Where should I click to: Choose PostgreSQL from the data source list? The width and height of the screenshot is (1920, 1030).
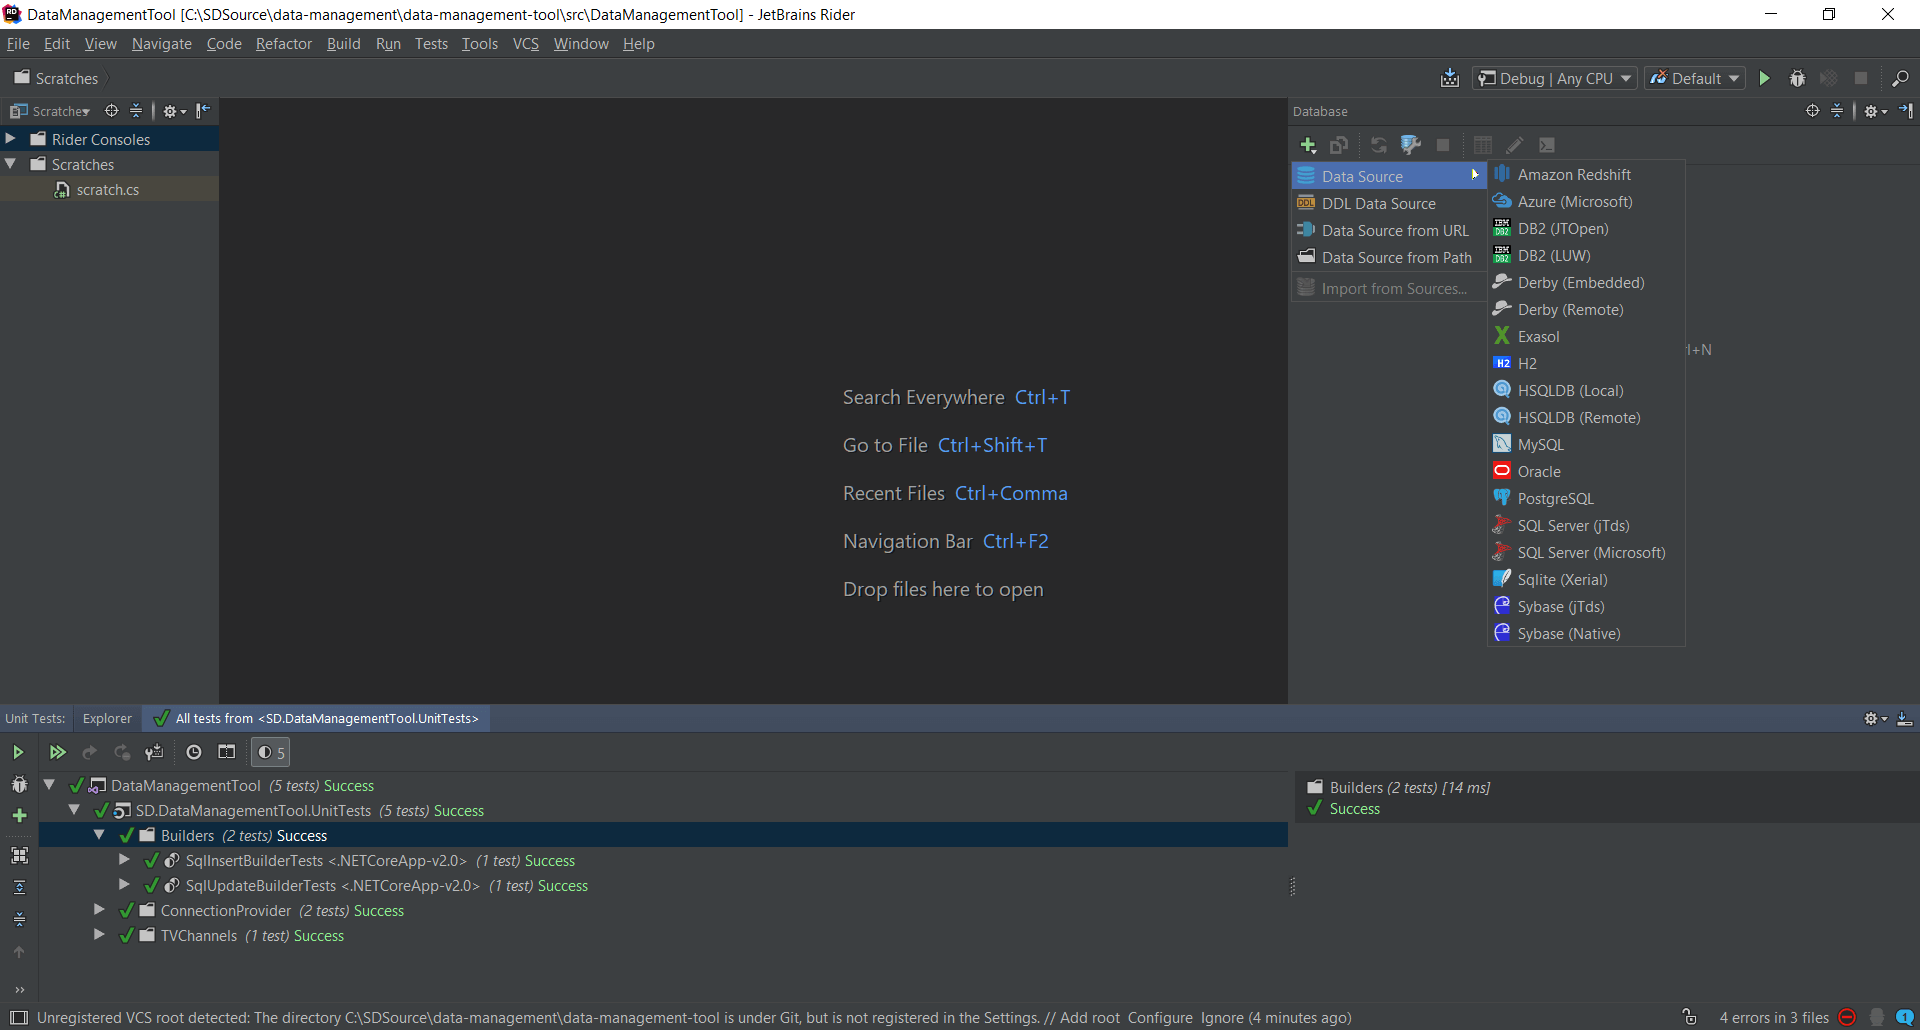coord(1554,498)
